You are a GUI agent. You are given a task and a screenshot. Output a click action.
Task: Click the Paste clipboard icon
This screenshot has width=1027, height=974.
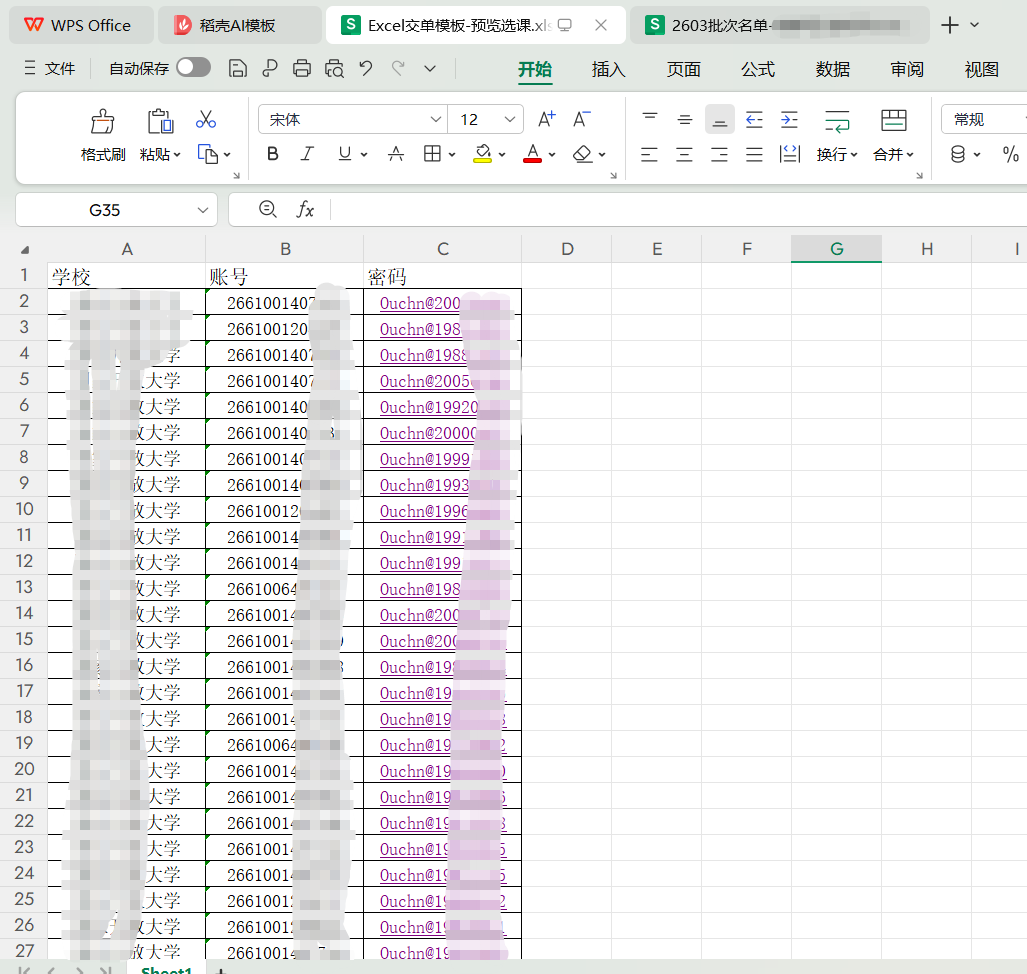tap(160, 121)
